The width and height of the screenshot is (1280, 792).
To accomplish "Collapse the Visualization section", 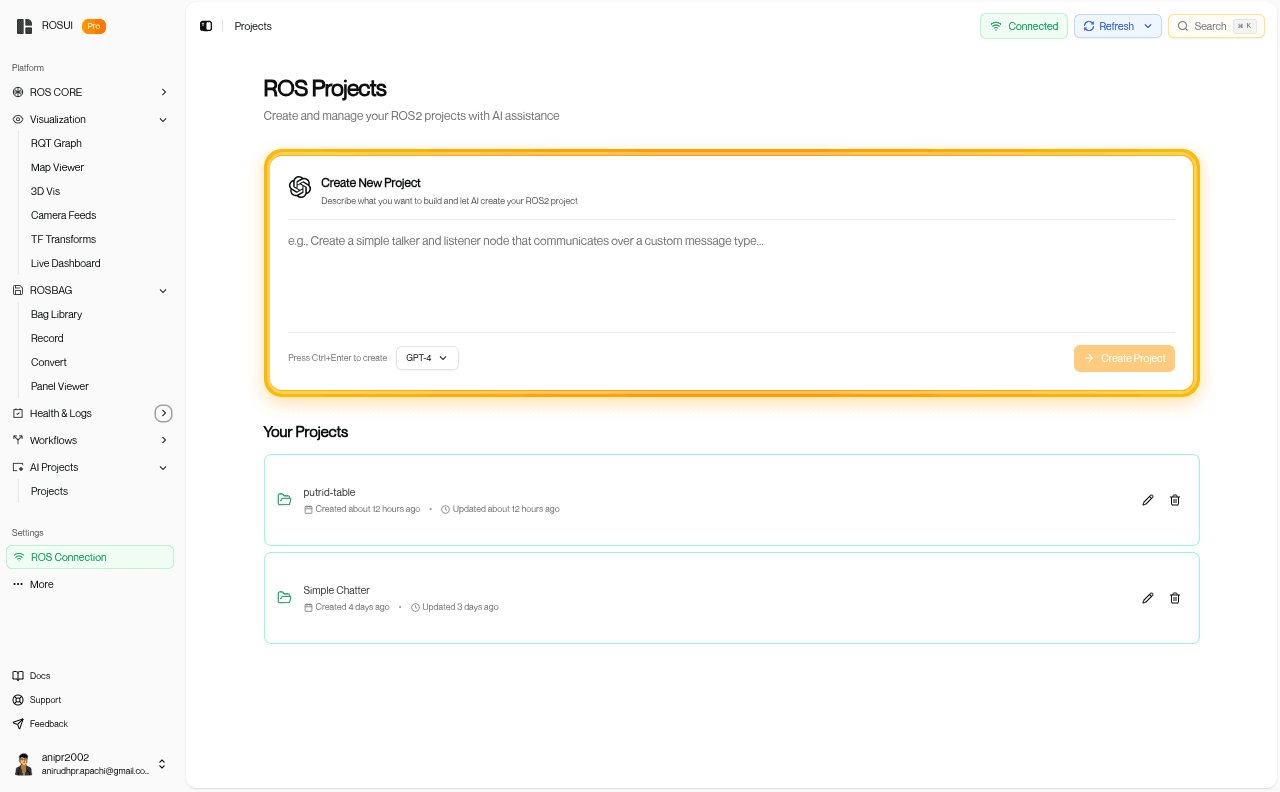I will click(x=162, y=119).
